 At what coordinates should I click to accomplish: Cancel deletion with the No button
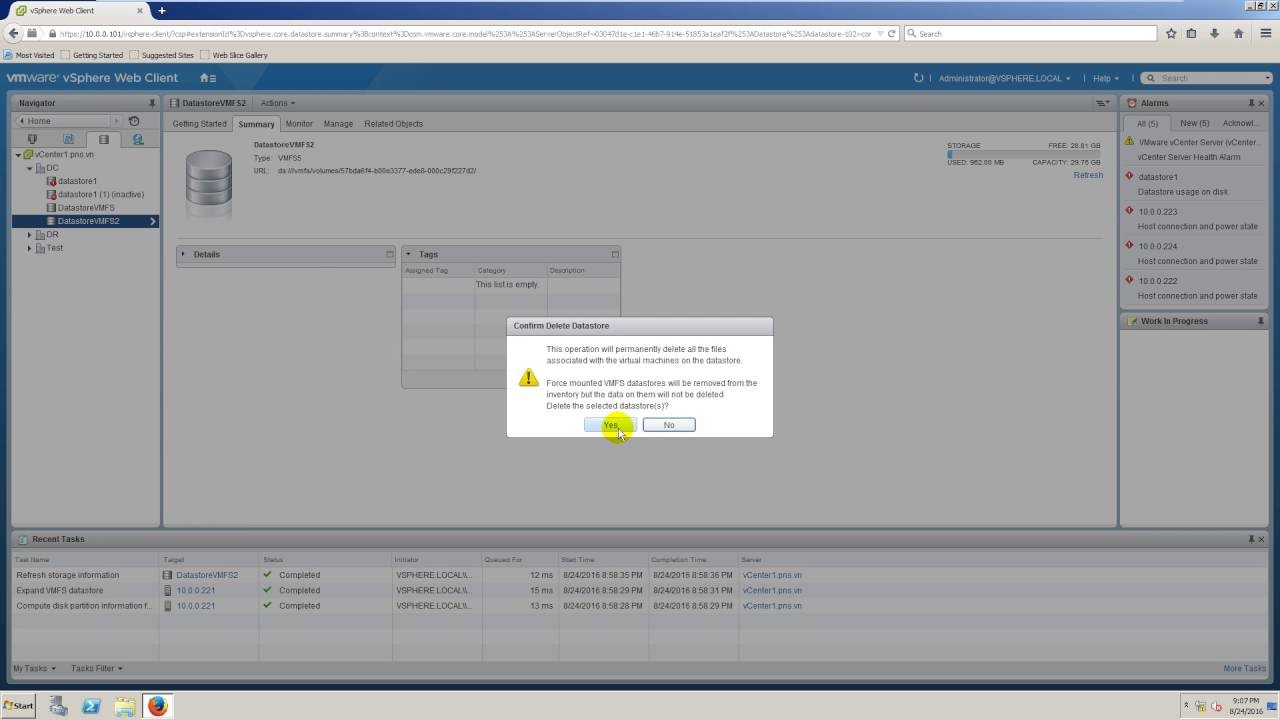pos(669,425)
